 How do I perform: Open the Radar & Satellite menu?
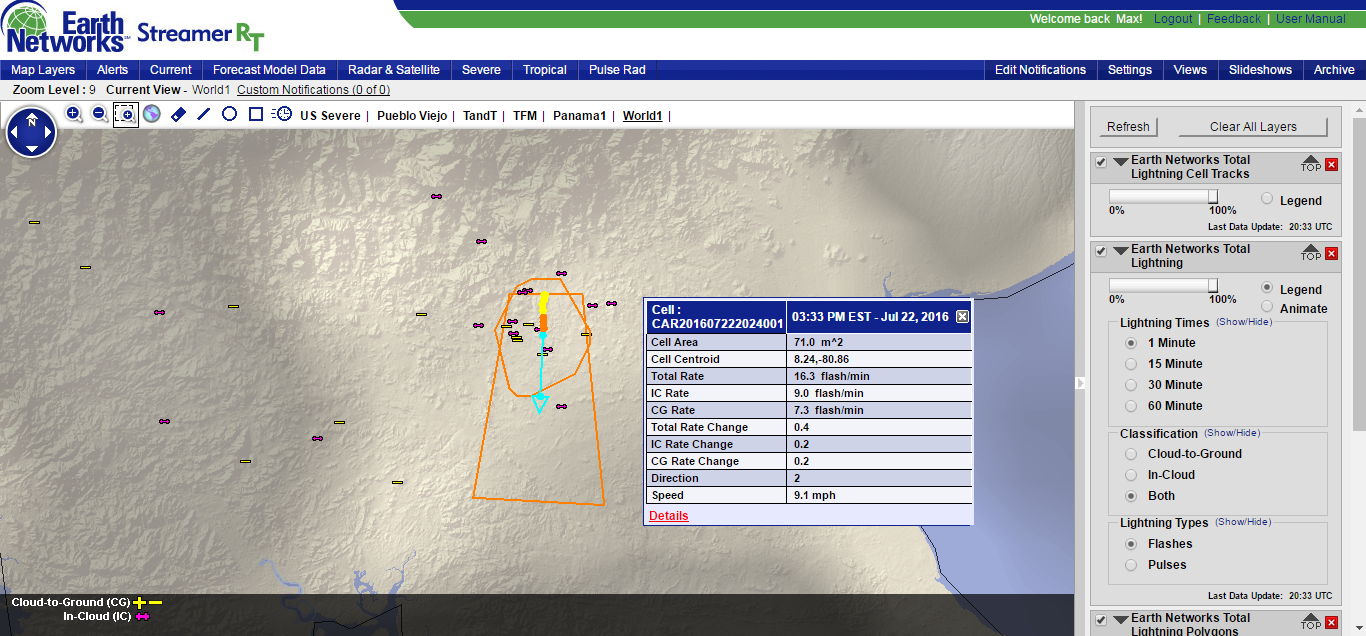click(394, 70)
